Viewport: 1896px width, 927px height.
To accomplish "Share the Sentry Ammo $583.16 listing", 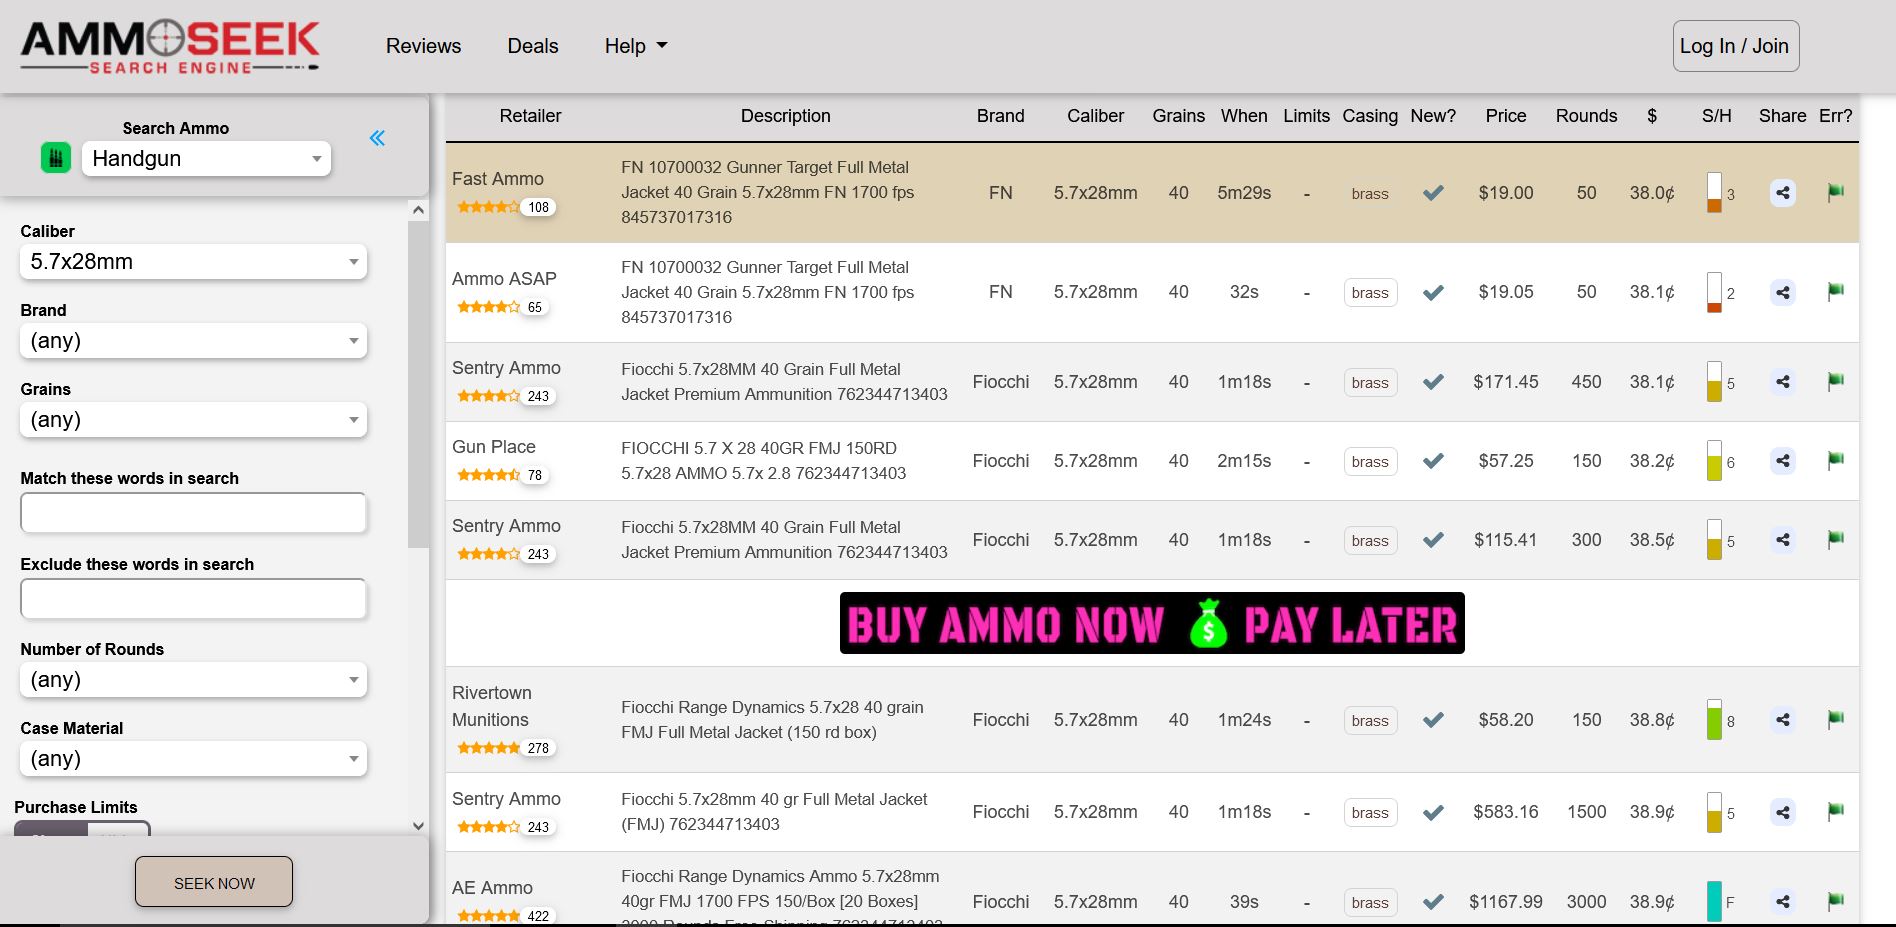I will point(1782,812).
